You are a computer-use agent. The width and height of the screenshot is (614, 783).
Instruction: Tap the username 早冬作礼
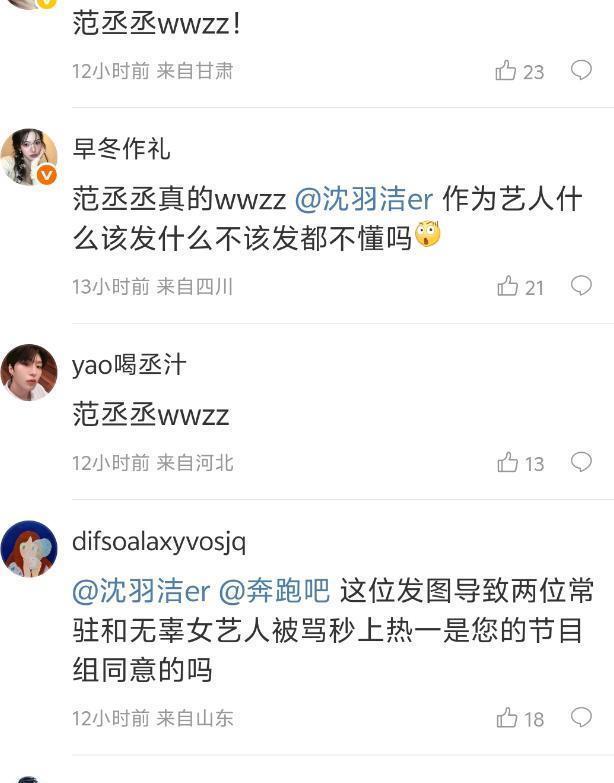click(121, 149)
